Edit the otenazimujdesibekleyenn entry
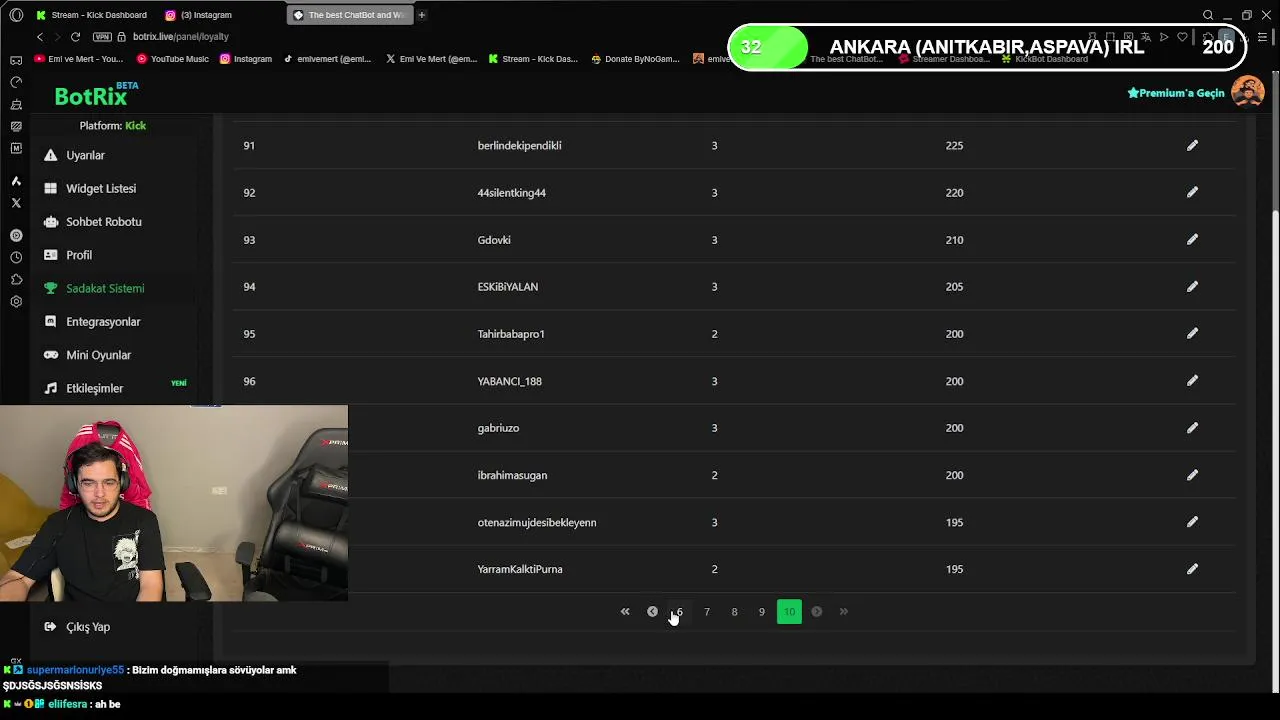Screen dimensions: 1280x720 coord(1192,521)
